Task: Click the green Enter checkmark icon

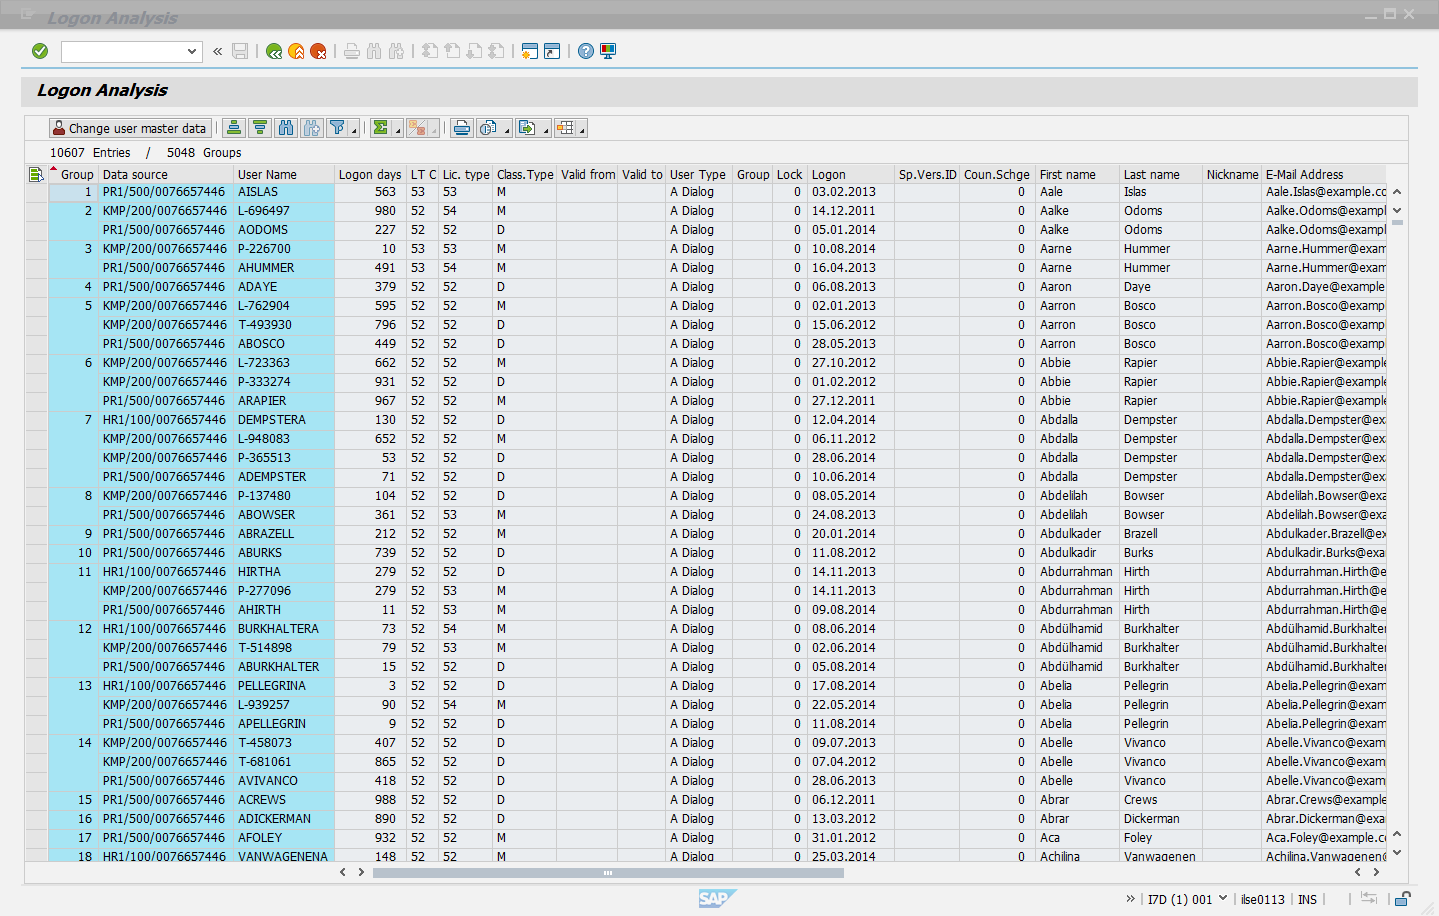Action: tap(40, 51)
